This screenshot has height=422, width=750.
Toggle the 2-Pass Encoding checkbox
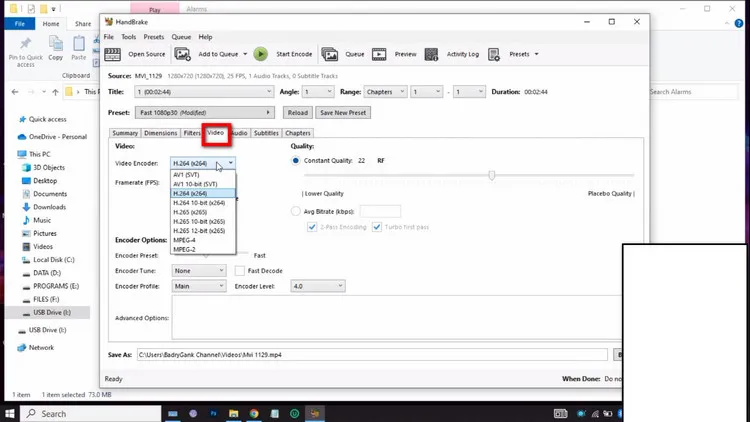point(312,227)
